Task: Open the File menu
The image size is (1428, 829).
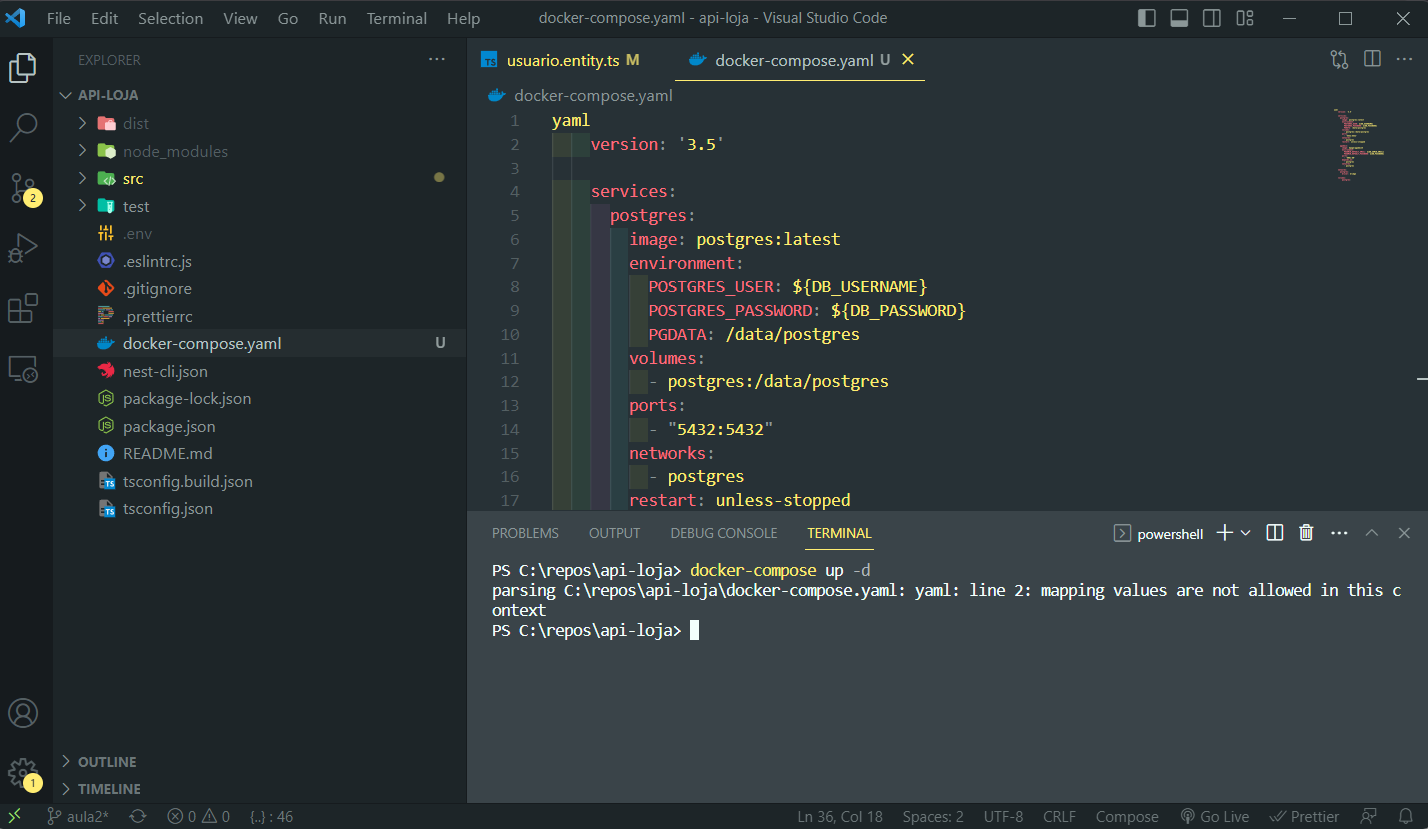Action: coord(59,18)
